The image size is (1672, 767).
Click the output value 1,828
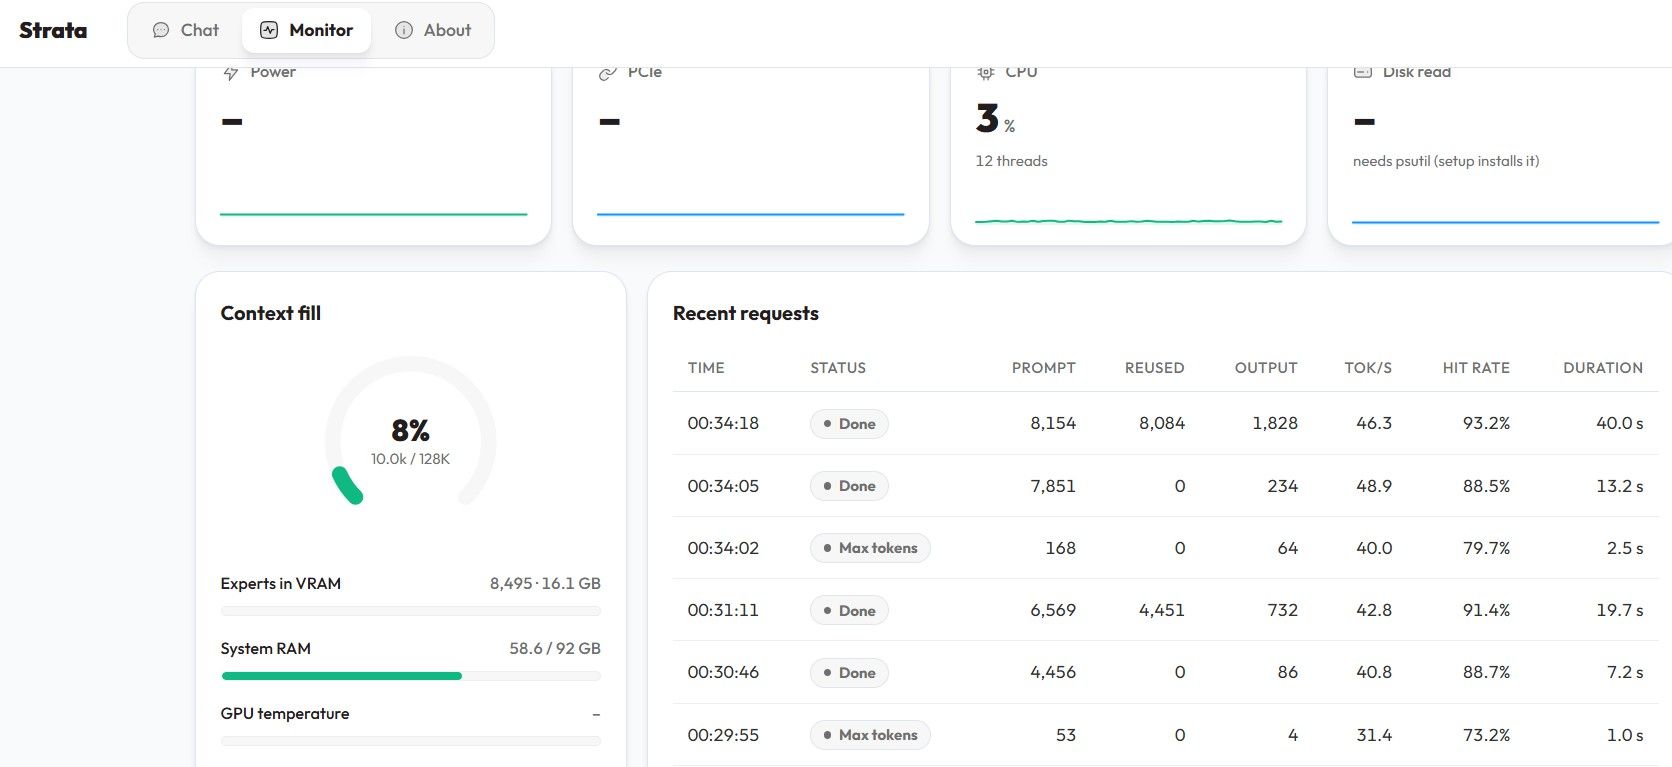(x=1275, y=423)
